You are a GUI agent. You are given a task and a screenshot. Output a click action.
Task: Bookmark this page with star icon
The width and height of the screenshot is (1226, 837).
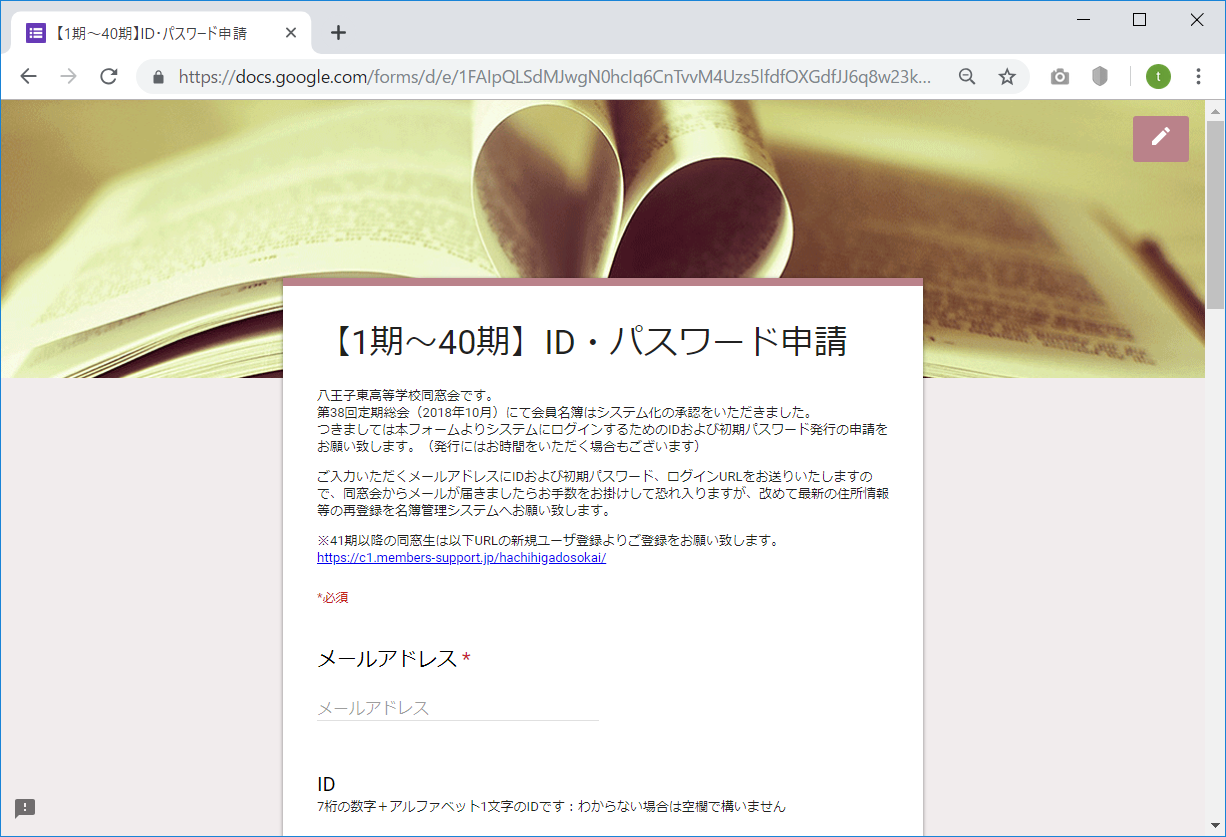pyautogui.click(x=1007, y=77)
